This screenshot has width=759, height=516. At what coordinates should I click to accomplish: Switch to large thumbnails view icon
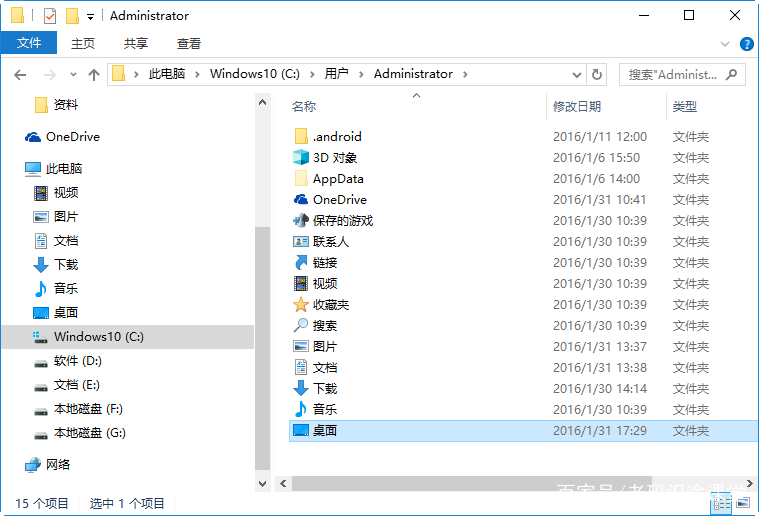click(743, 503)
